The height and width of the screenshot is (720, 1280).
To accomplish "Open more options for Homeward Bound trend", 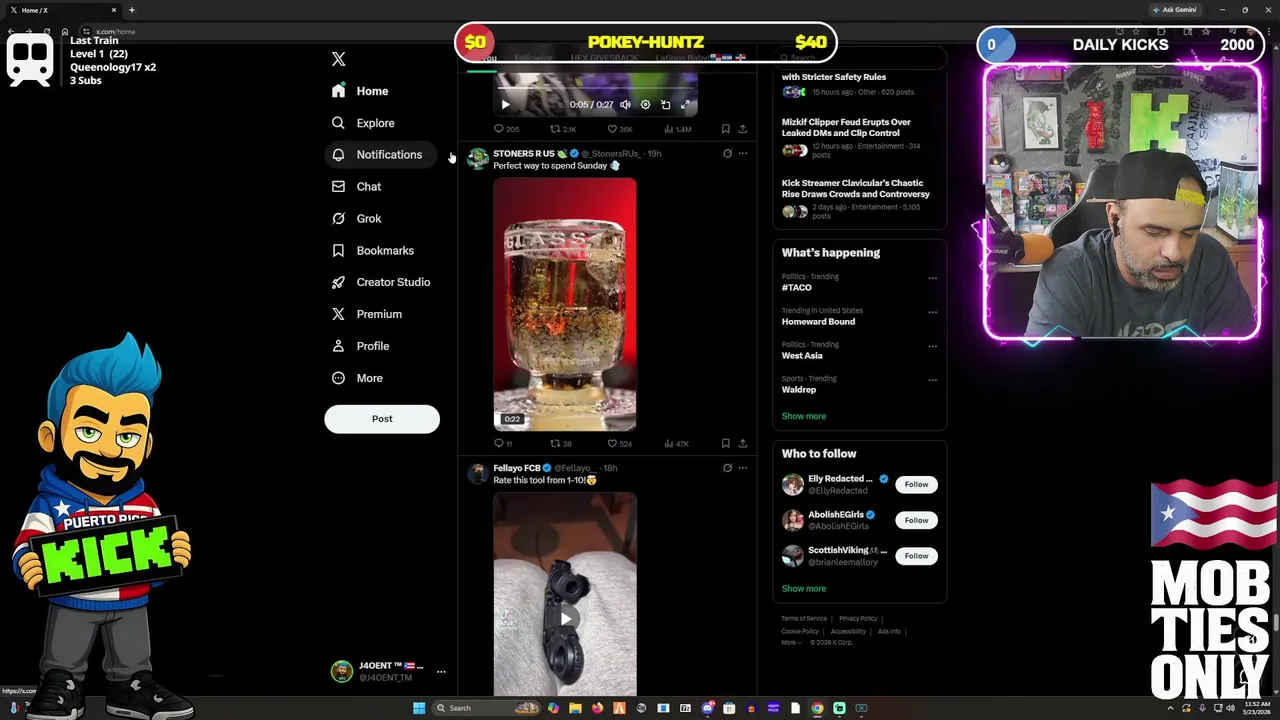I will [x=932, y=312].
